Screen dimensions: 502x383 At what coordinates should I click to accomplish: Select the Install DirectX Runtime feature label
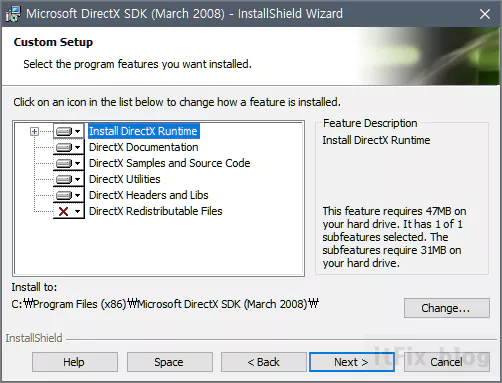(143, 131)
